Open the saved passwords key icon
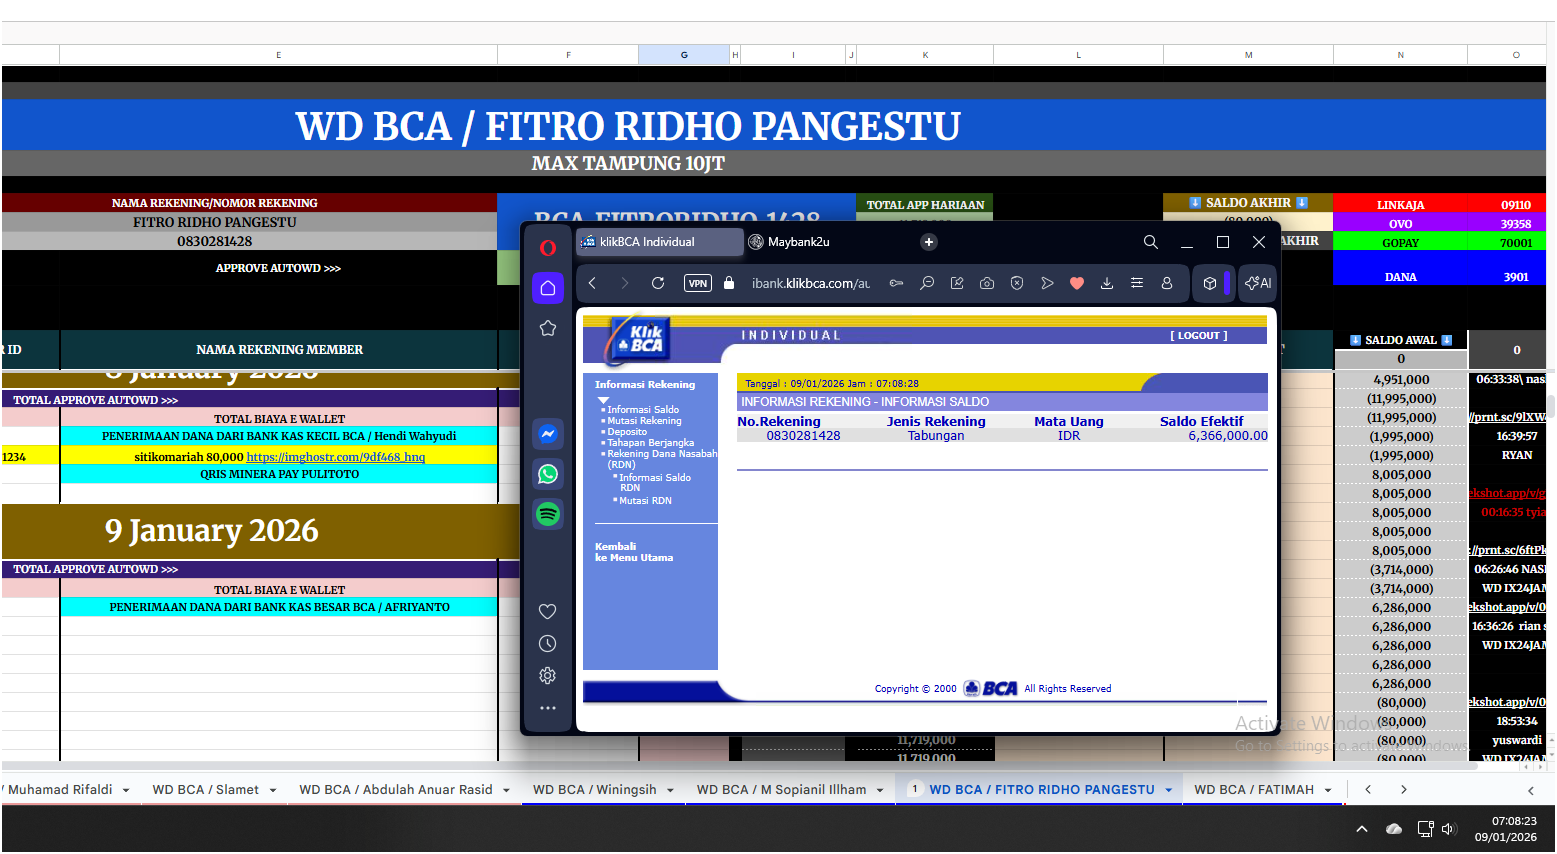The image size is (1557, 854). tap(897, 283)
